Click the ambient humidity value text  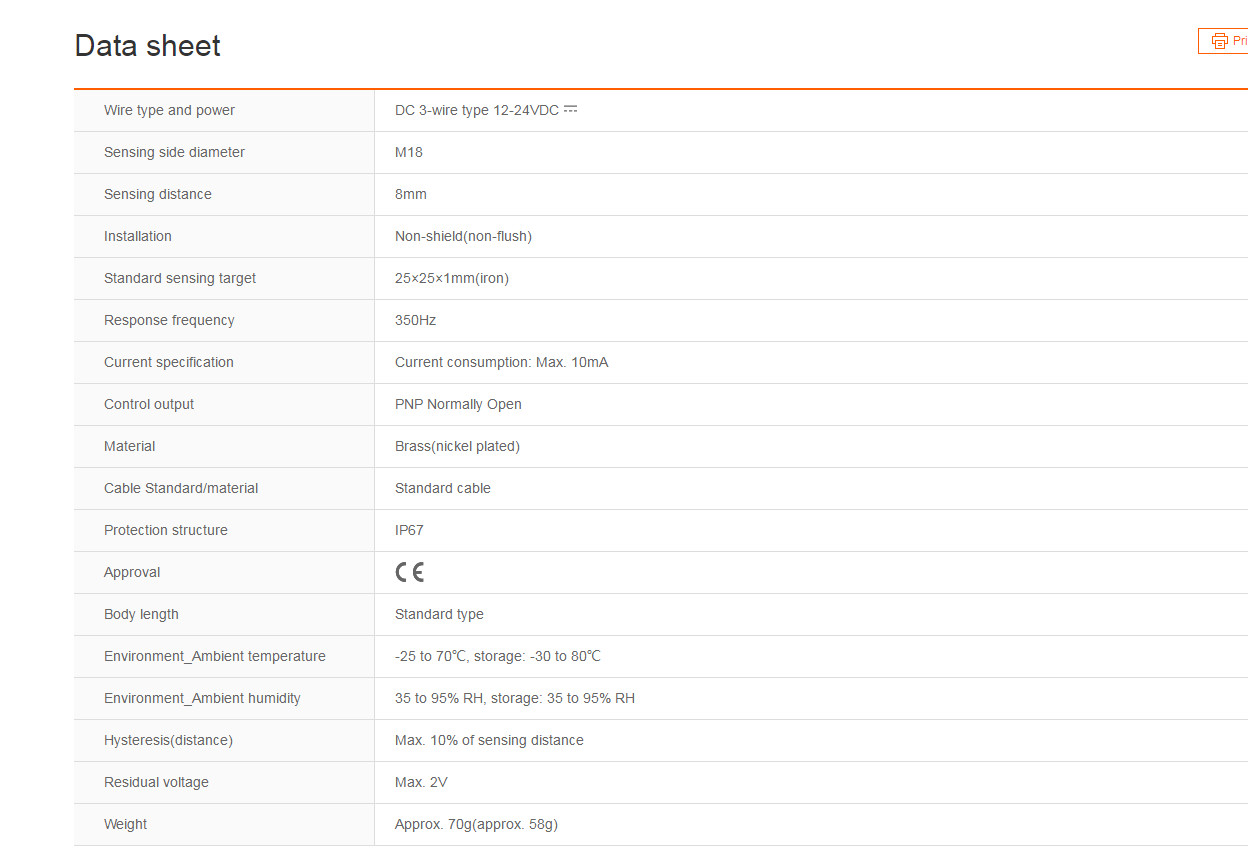point(515,698)
